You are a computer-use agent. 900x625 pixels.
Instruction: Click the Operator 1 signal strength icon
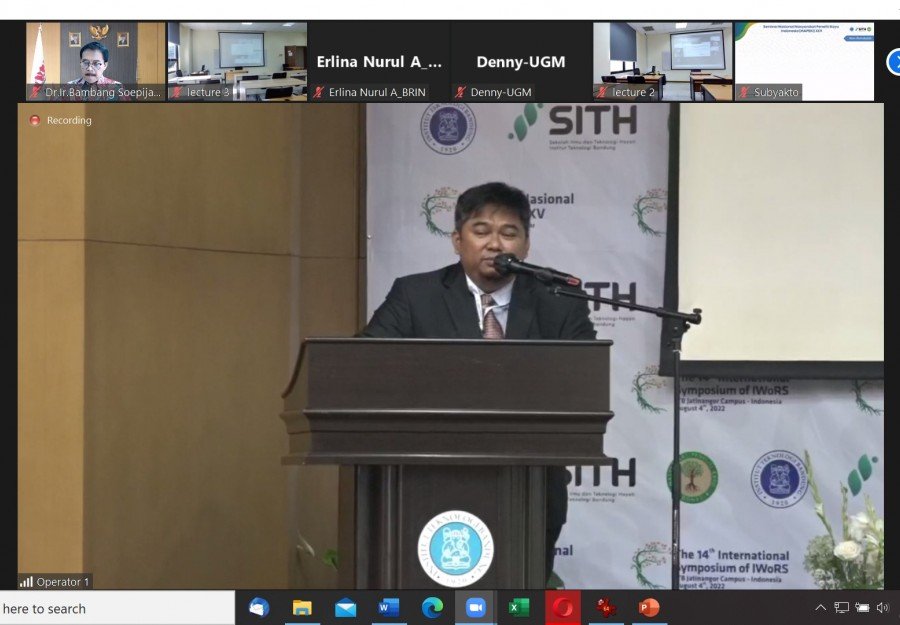26,581
